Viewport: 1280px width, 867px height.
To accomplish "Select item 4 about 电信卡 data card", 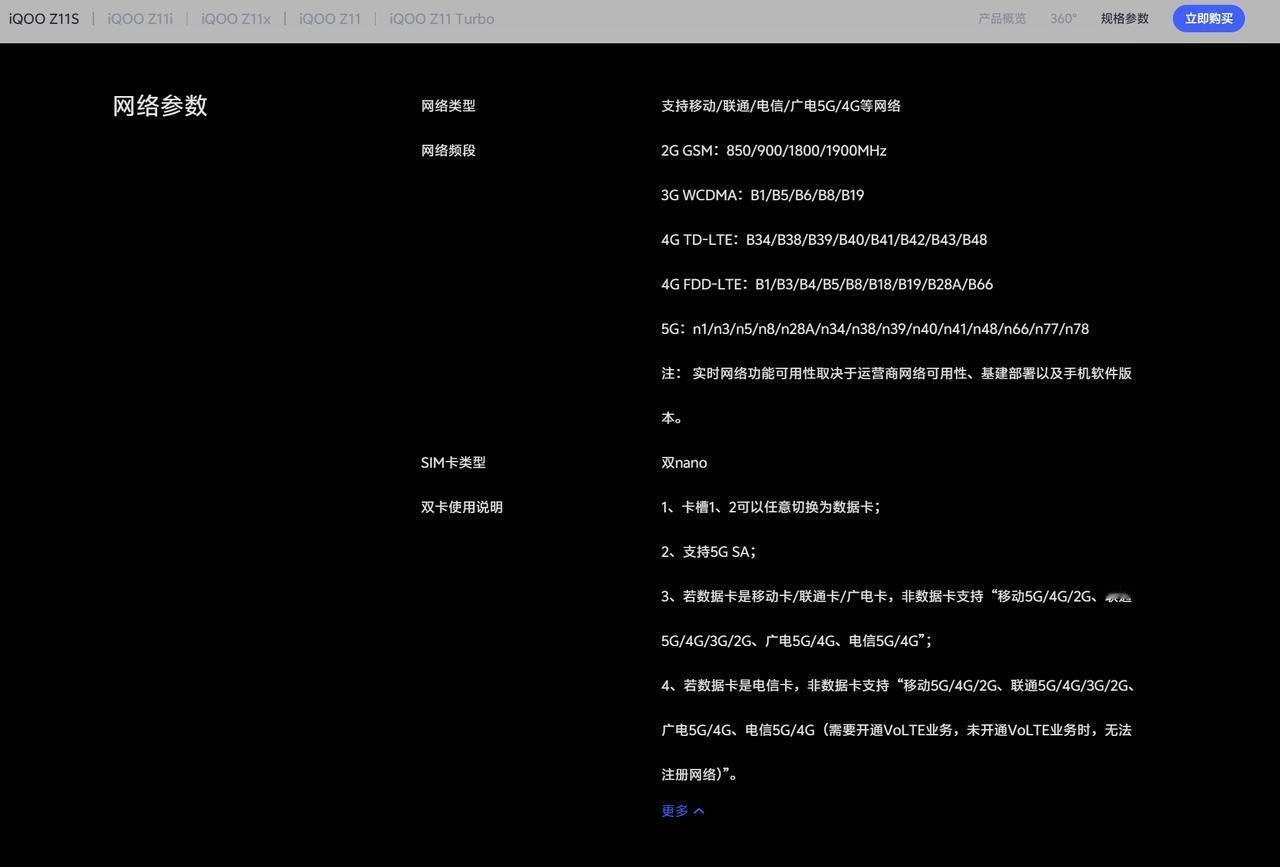I will [898, 730].
